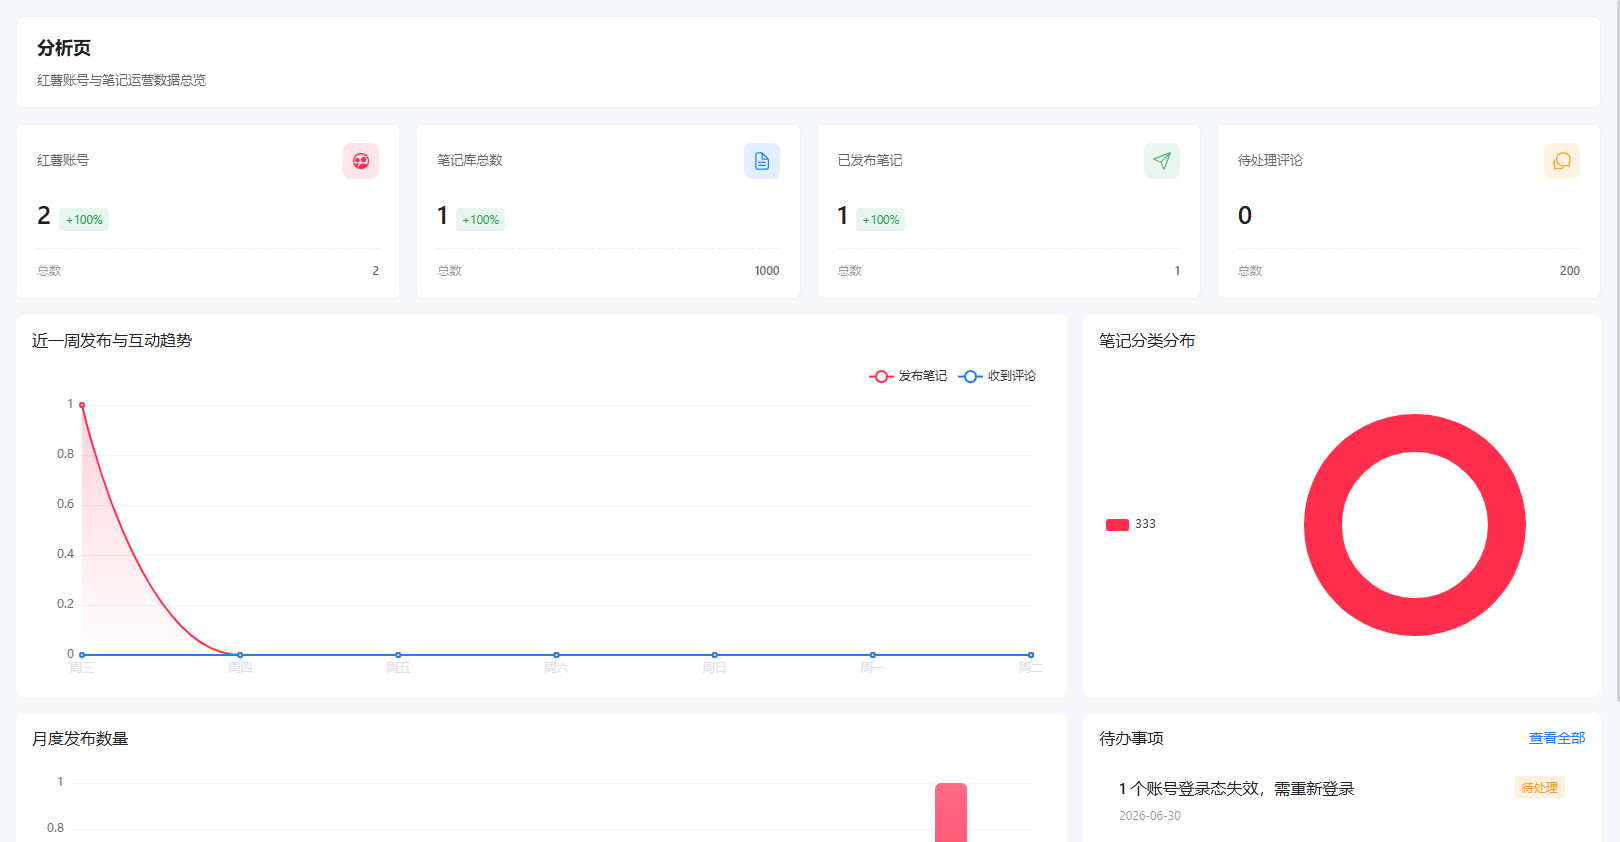Click the 待办事项 panel heading

pos(1131,739)
